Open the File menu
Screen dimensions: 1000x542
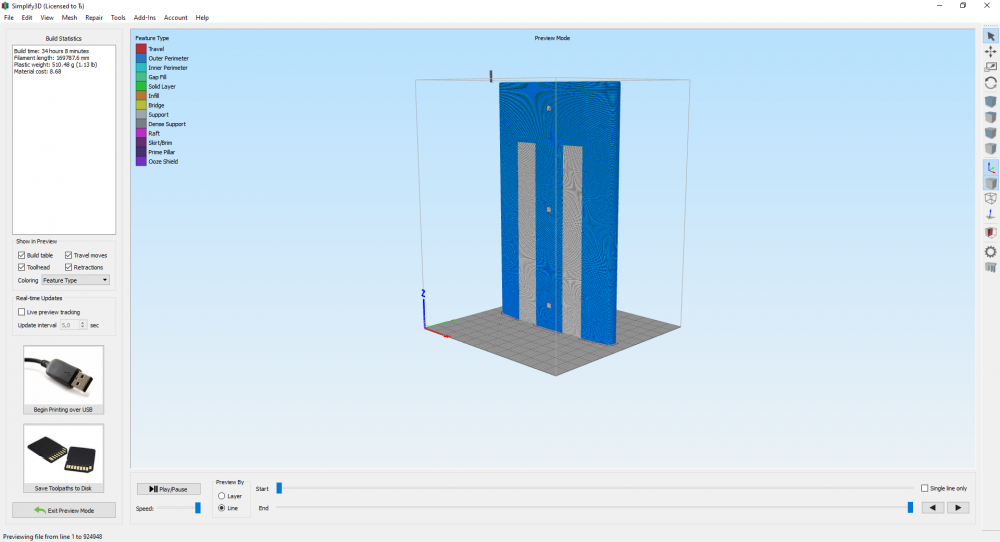tap(9, 18)
